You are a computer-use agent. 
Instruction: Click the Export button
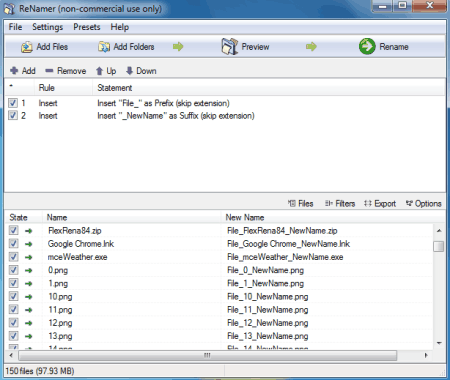coord(380,203)
